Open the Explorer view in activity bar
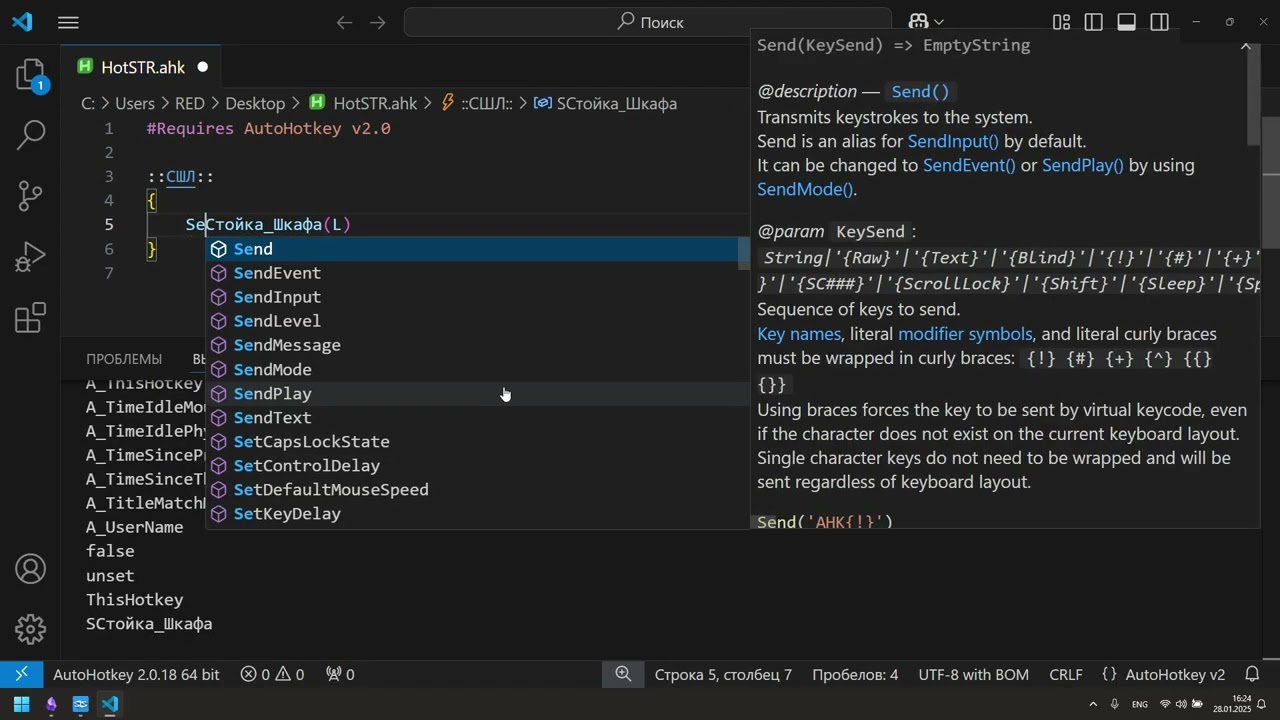The height and width of the screenshot is (720, 1280). click(31, 76)
